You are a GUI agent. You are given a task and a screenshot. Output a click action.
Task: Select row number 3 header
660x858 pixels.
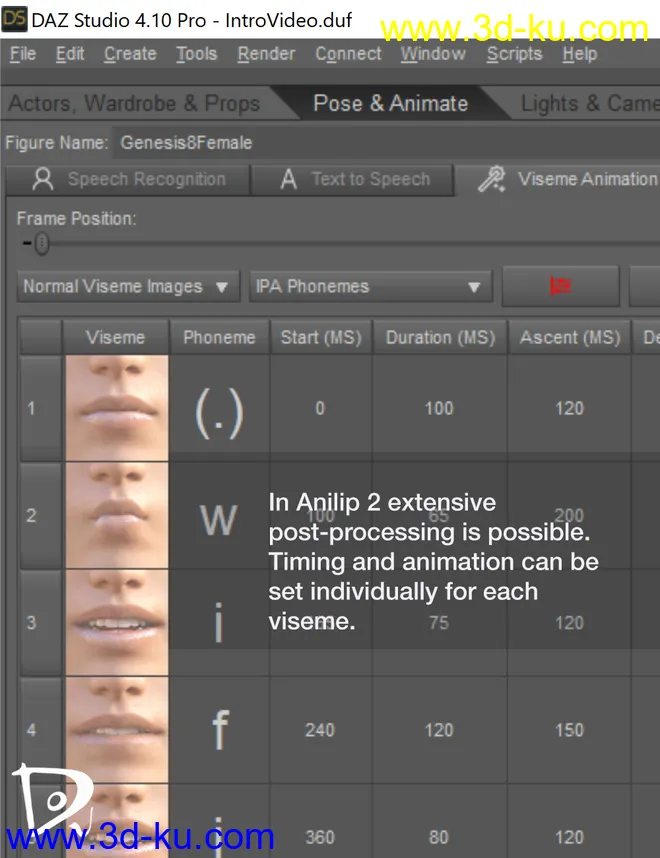click(40, 623)
